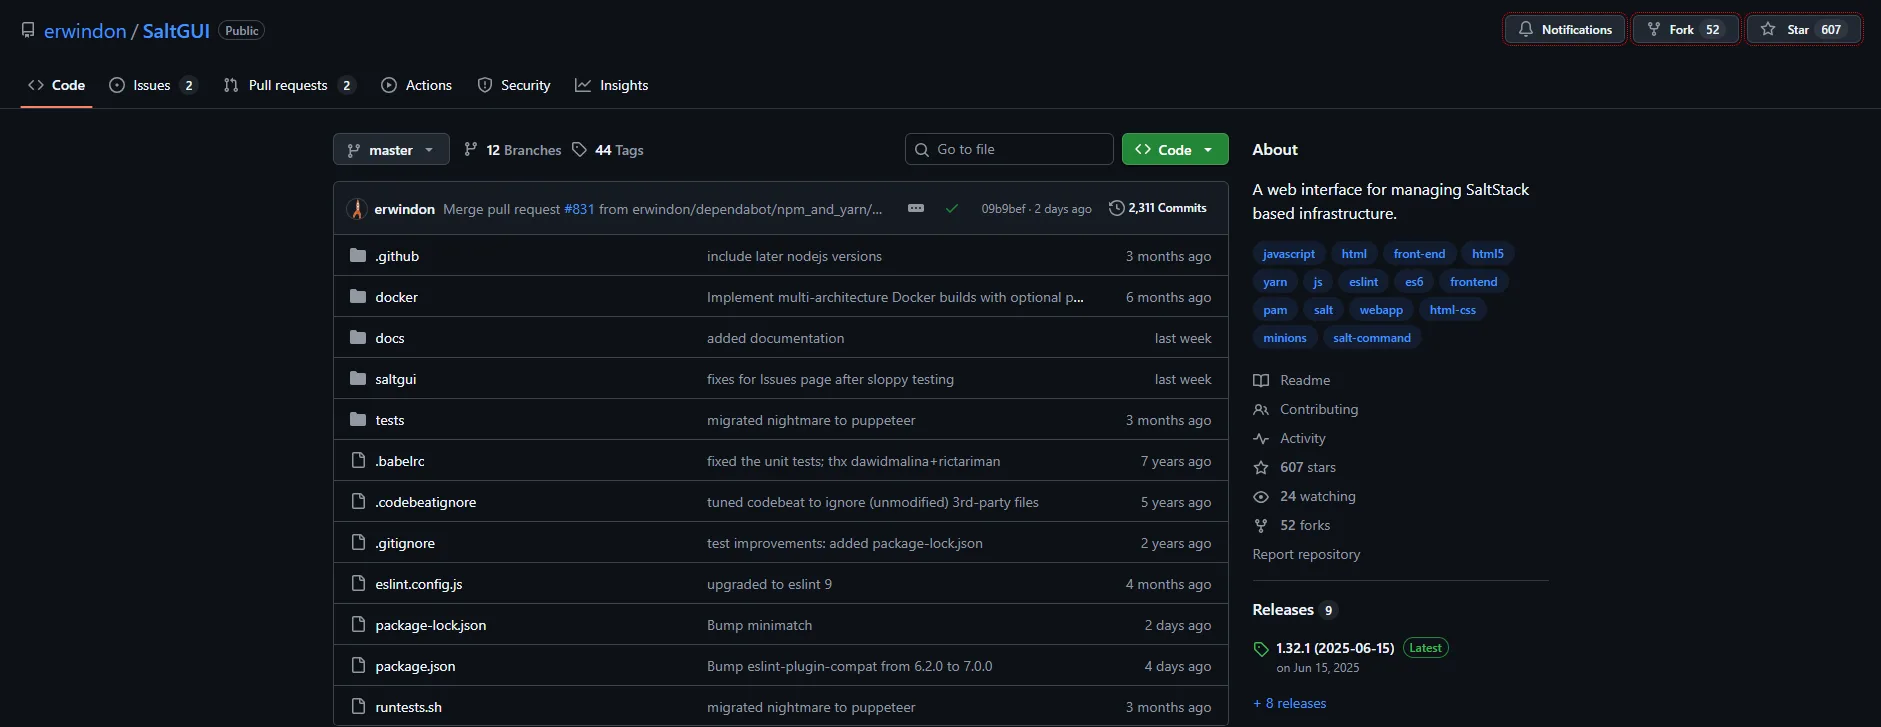Open the master branch dropdown
Screen dimensions: 1881x727
click(391, 150)
